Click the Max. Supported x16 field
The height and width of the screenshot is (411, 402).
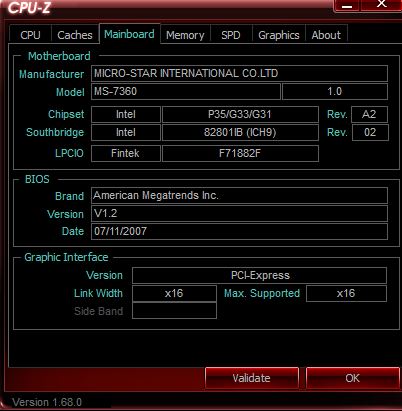point(346,293)
